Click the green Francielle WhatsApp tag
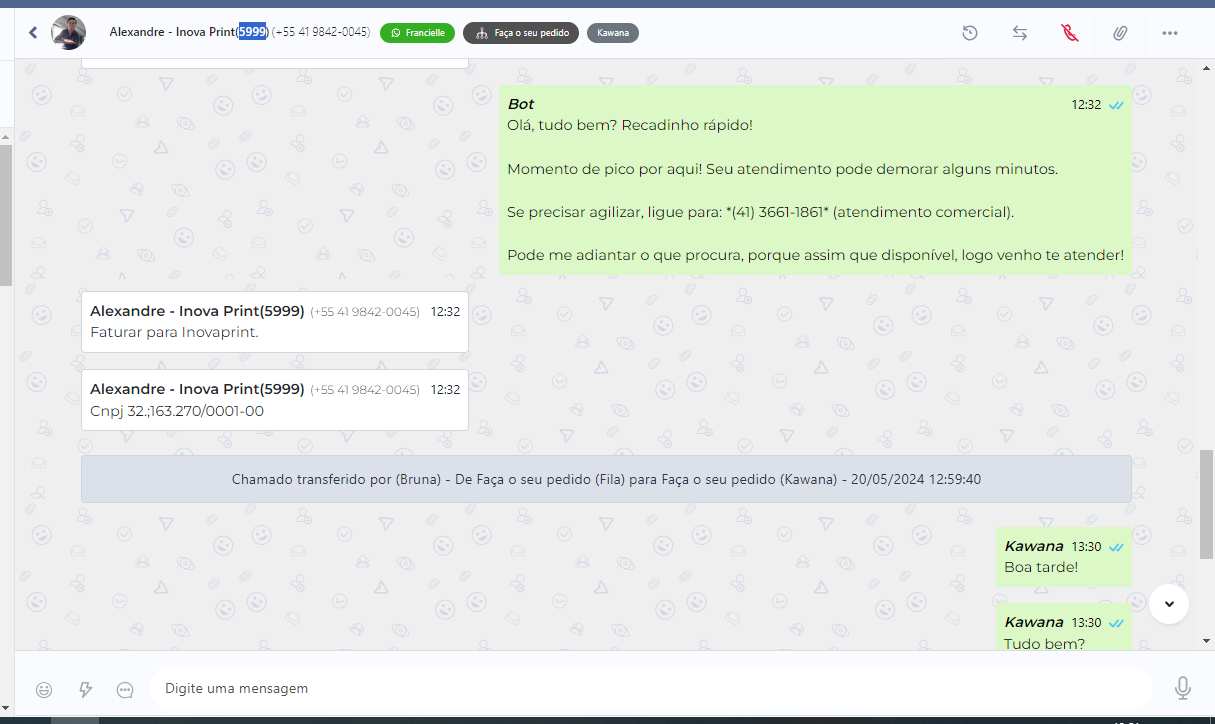 coord(417,33)
